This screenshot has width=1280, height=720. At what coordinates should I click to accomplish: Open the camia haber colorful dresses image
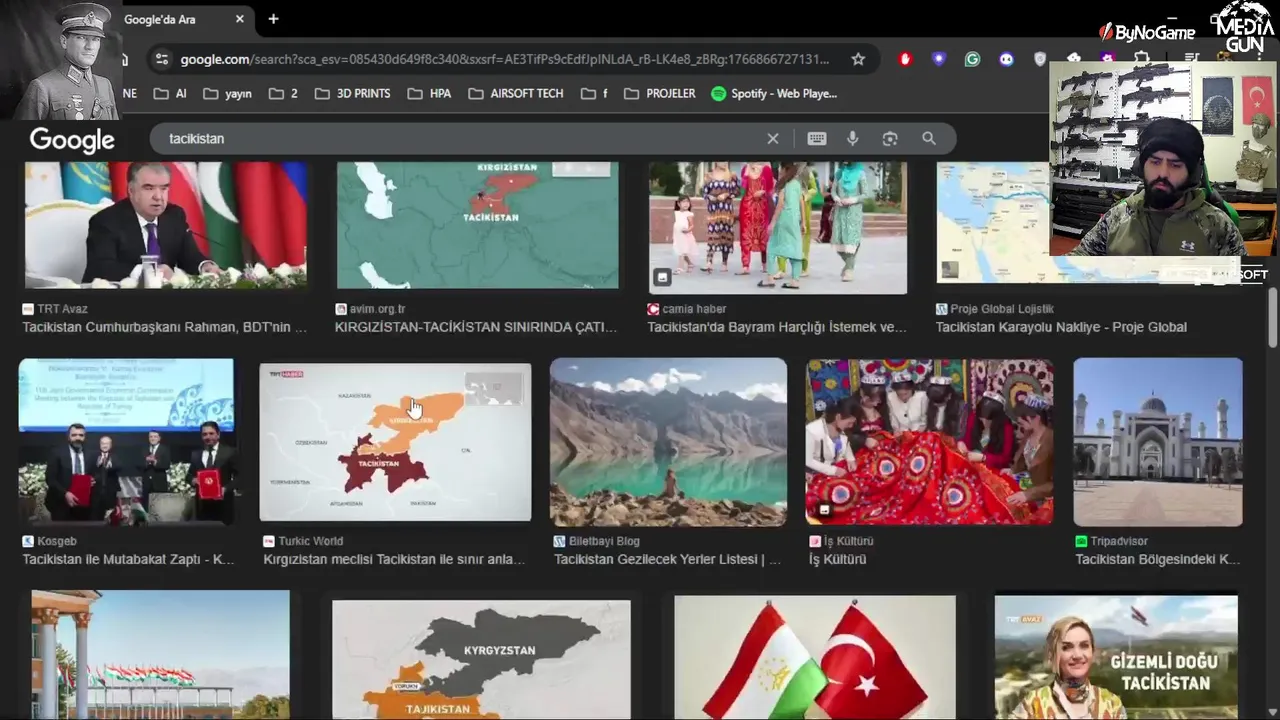click(778, 228)
